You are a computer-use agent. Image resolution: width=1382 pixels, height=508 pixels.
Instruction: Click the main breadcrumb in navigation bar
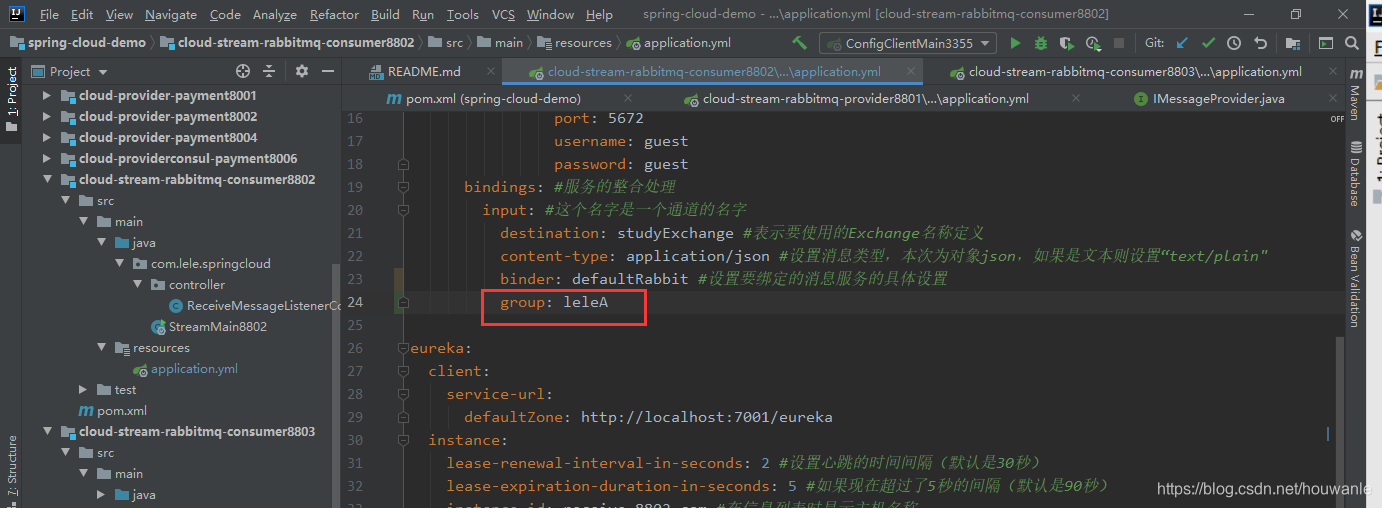(x=501, y=43)
